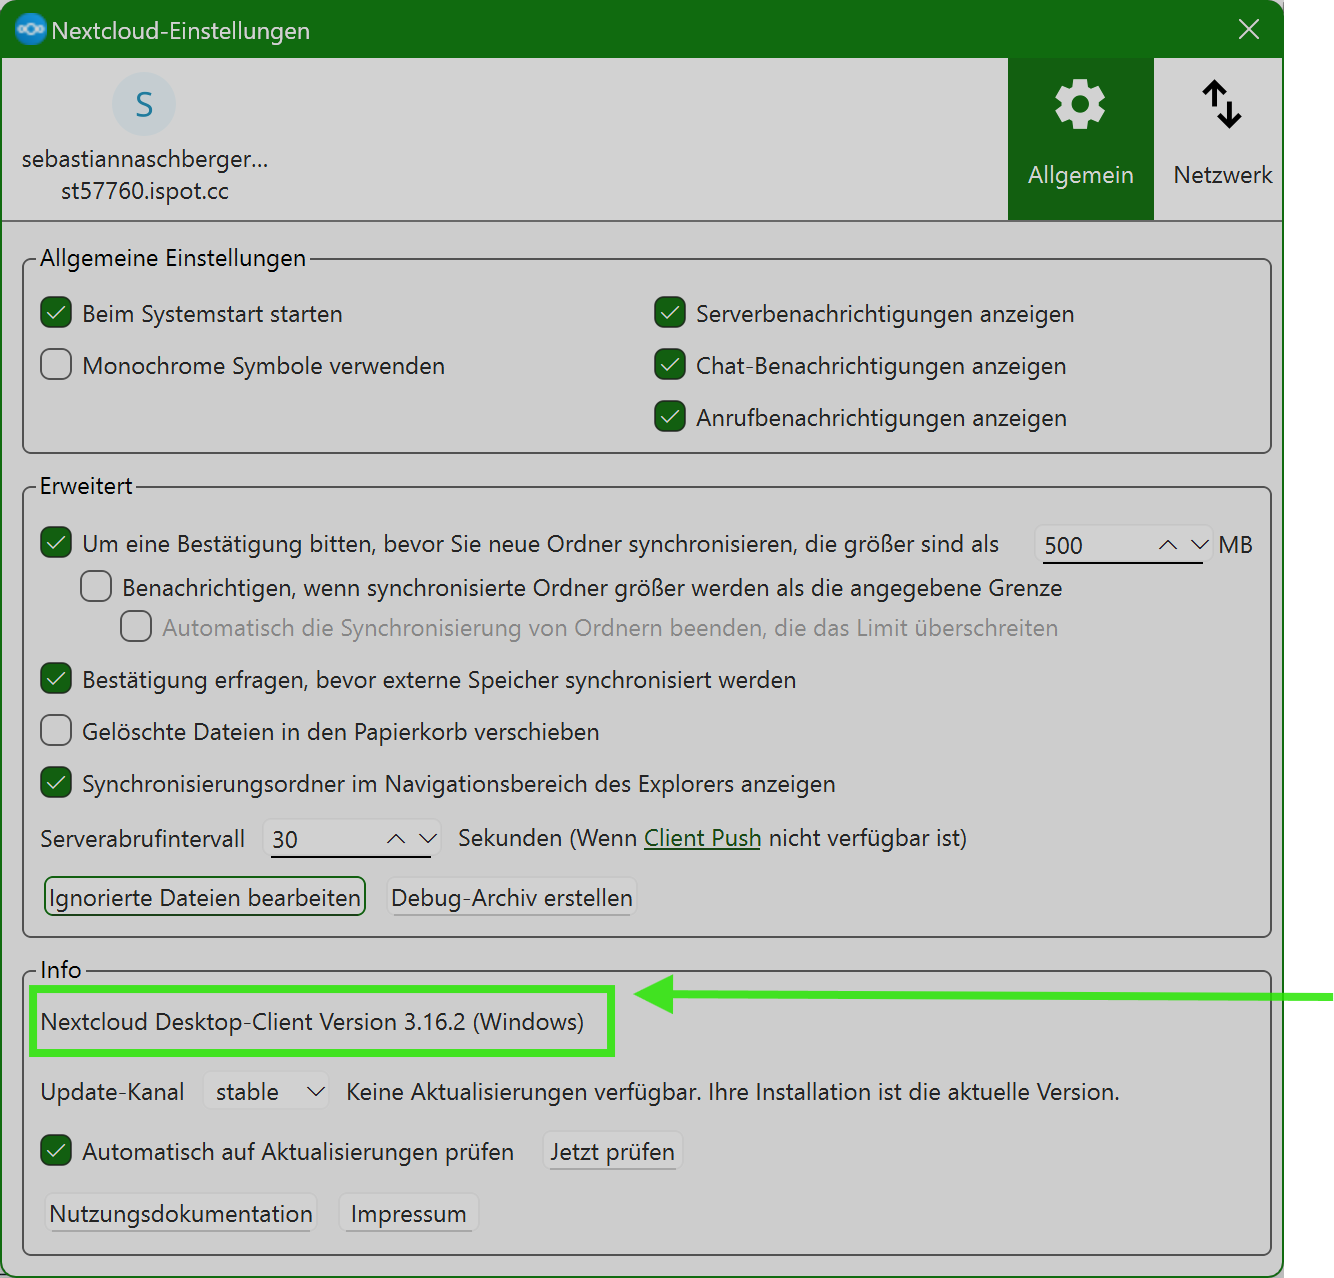
Task: Close the Nextcloud settings window
Action: (x=1248, y=30)
